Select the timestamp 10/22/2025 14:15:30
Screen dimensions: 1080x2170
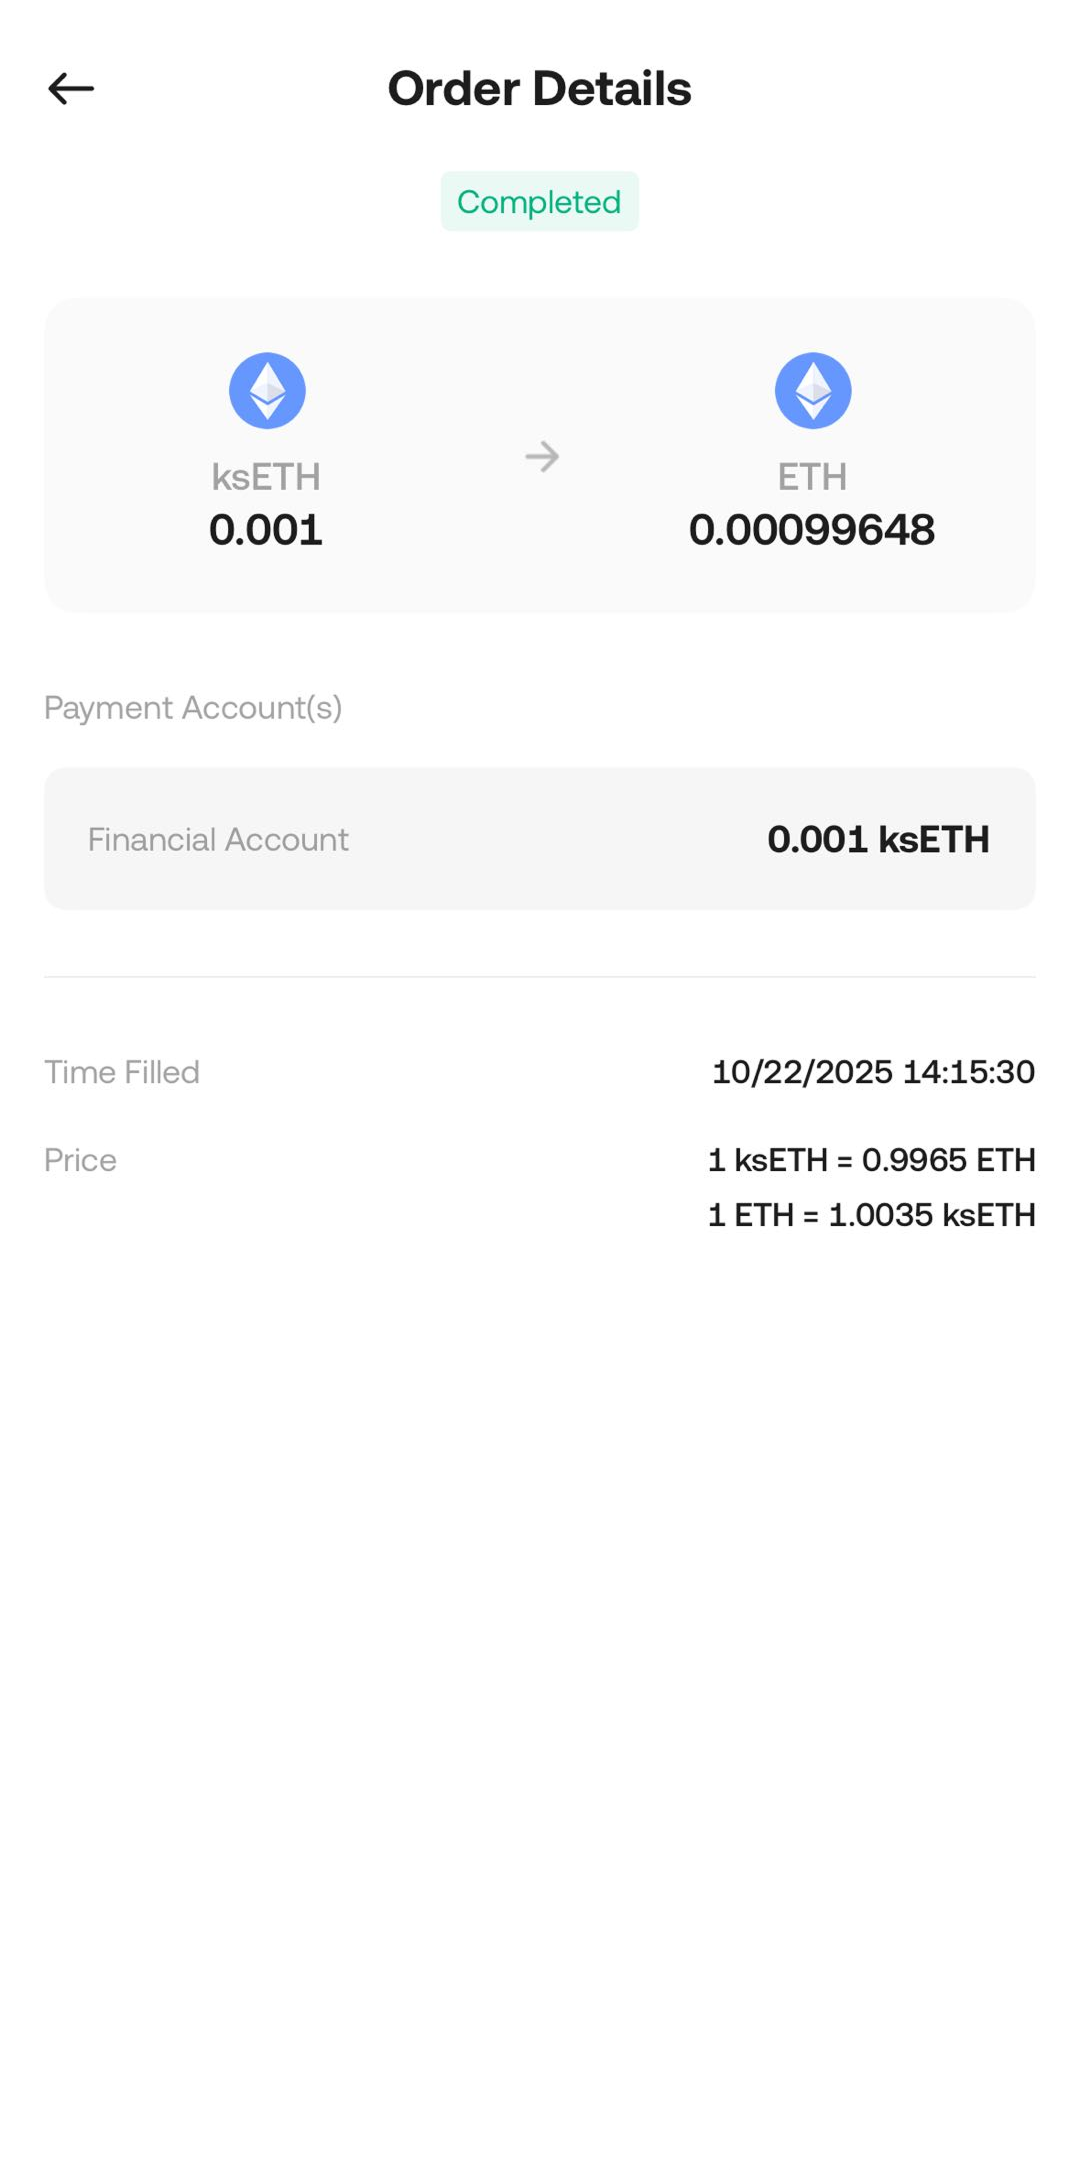coord(873,1072)
